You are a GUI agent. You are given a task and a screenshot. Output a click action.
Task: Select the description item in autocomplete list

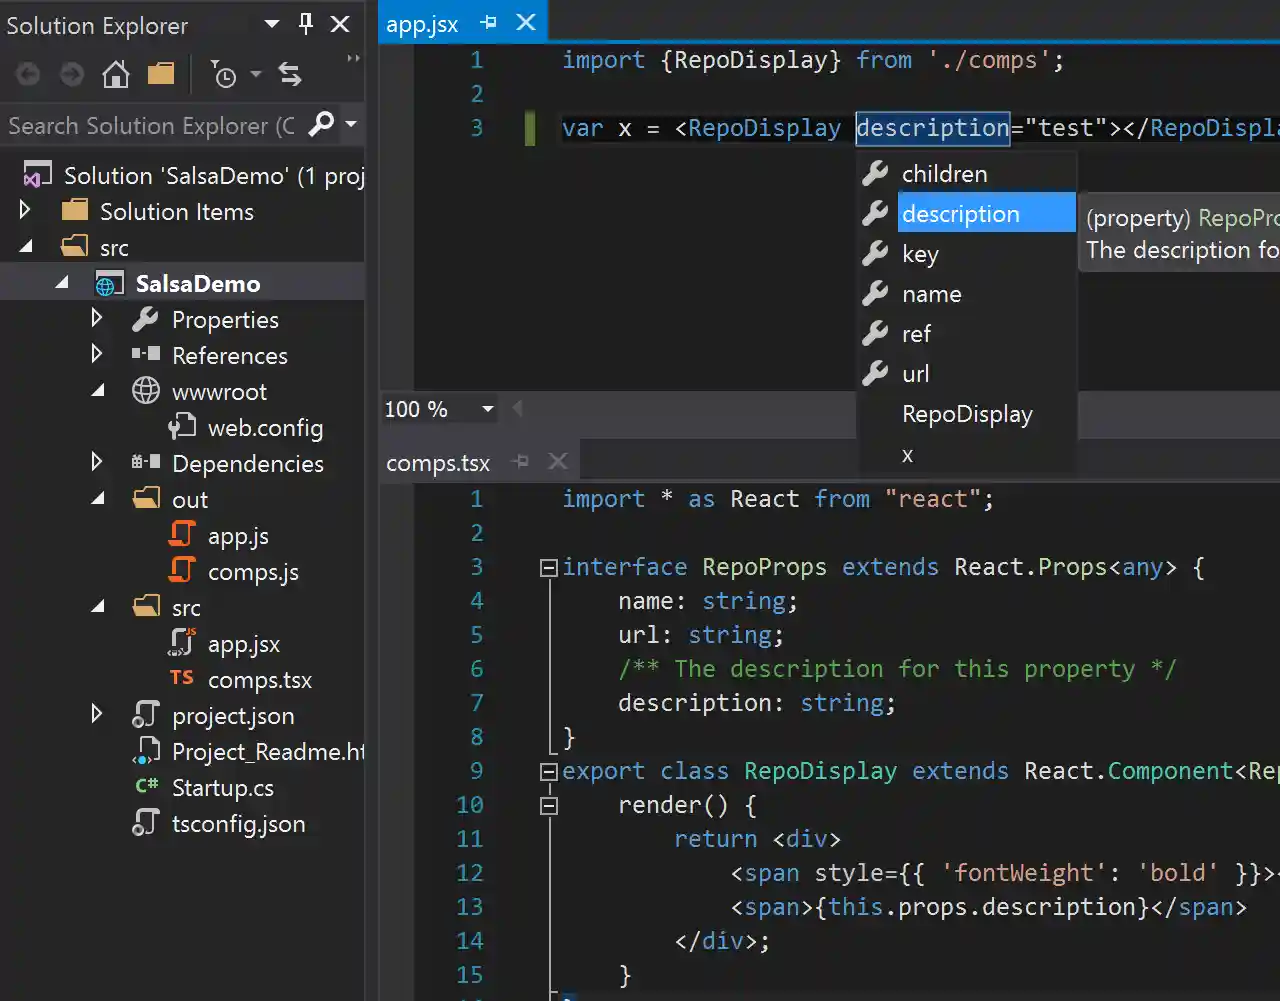pyautogui.click(x=960, y=214)
